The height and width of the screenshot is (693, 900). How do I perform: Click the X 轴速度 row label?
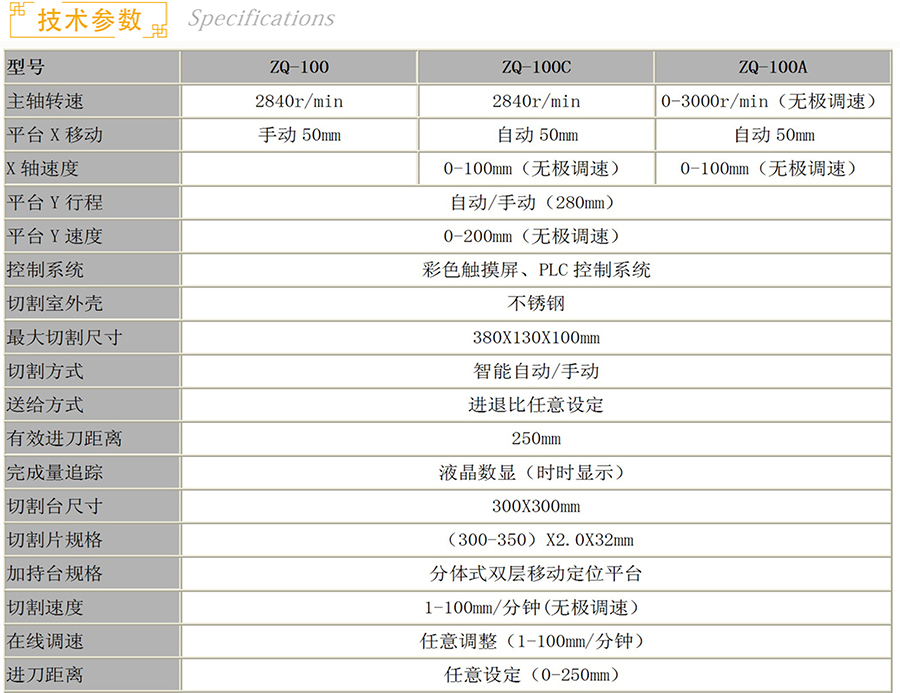click(x=42, y=169)
